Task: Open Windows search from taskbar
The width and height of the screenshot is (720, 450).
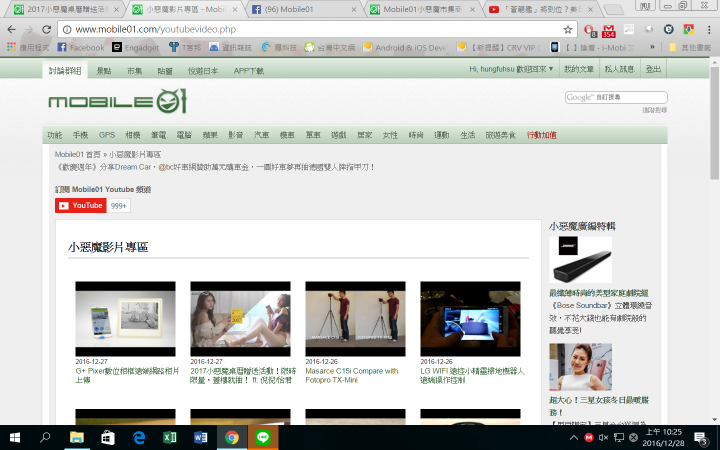Action: pos(45,438)
